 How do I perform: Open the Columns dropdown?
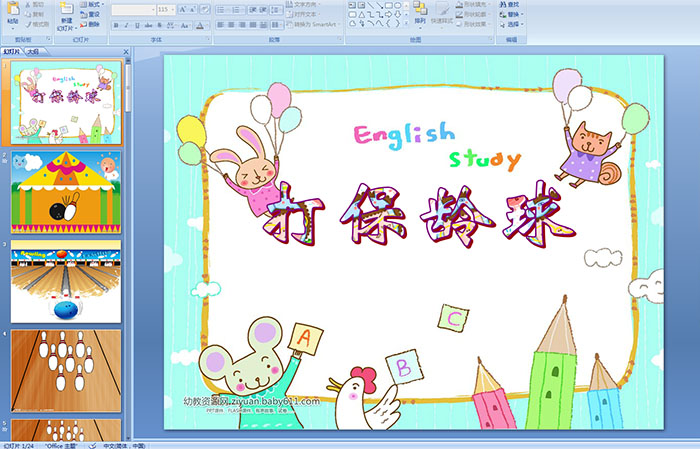coord(277,25)
